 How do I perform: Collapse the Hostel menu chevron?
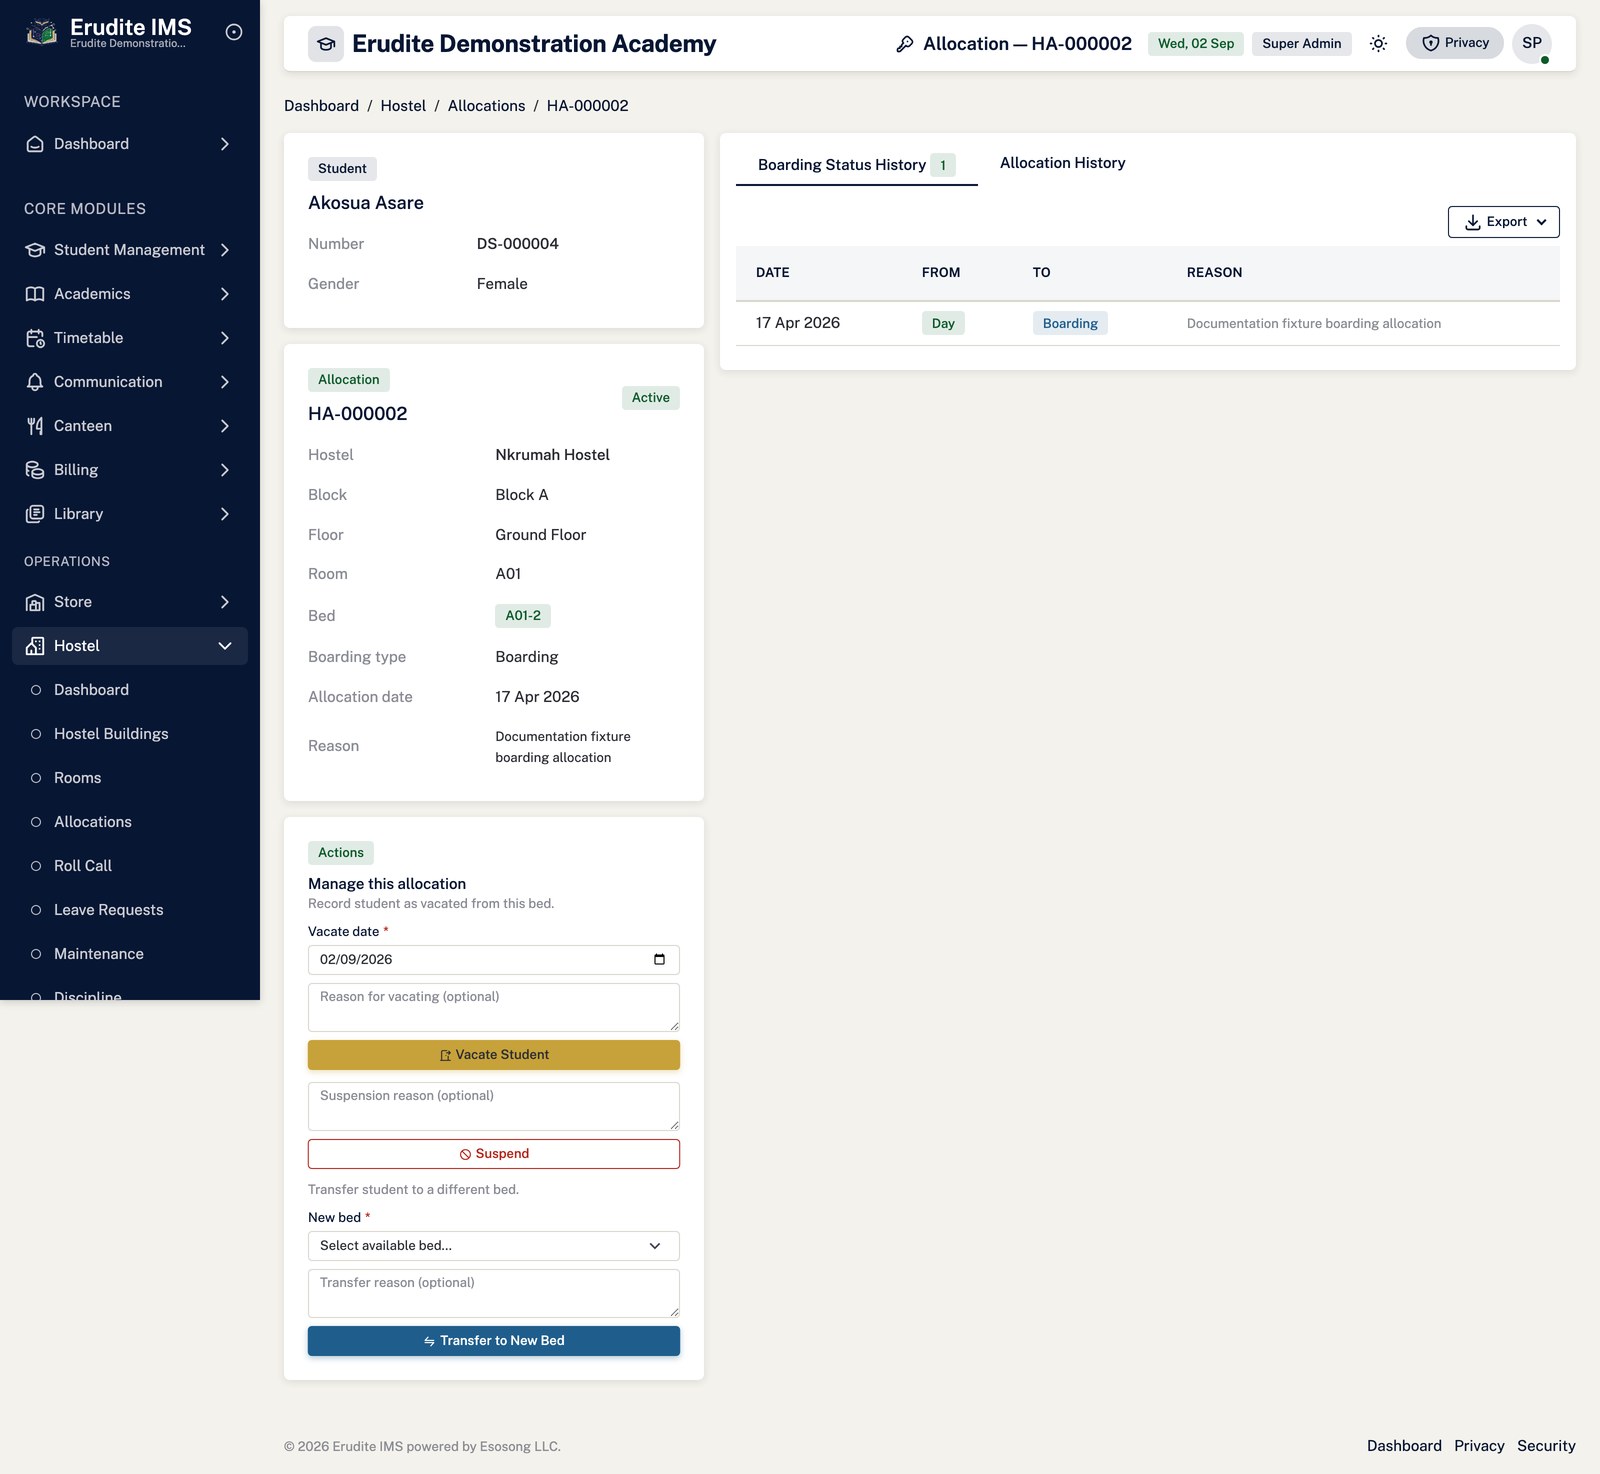click(225, 646)
